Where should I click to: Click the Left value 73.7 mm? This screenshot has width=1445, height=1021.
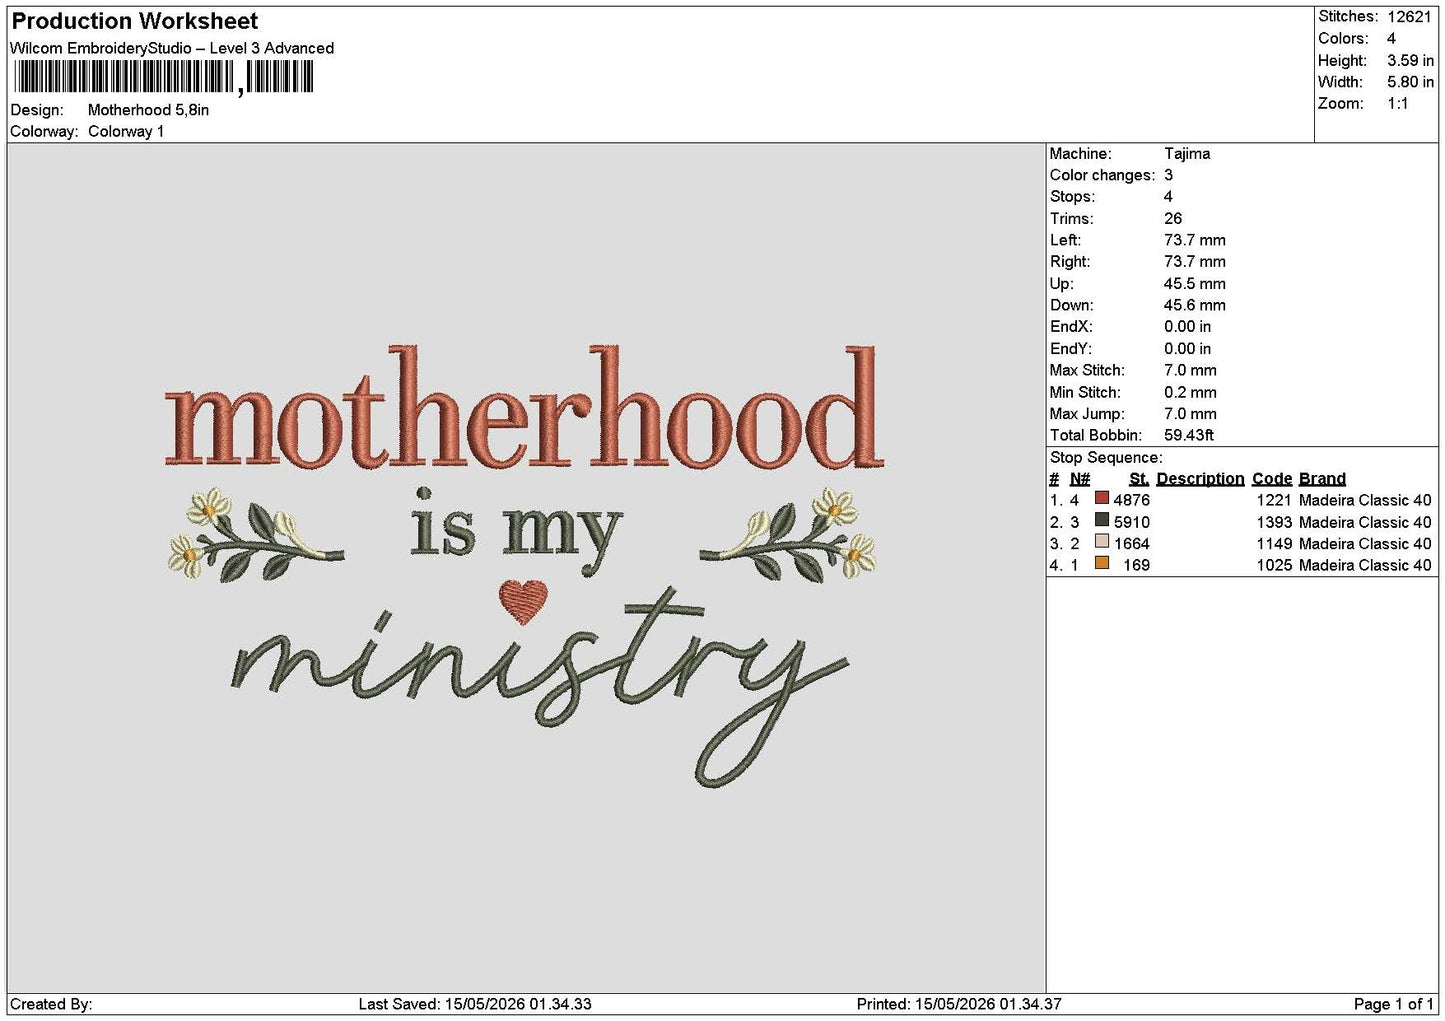[1195, 240]
